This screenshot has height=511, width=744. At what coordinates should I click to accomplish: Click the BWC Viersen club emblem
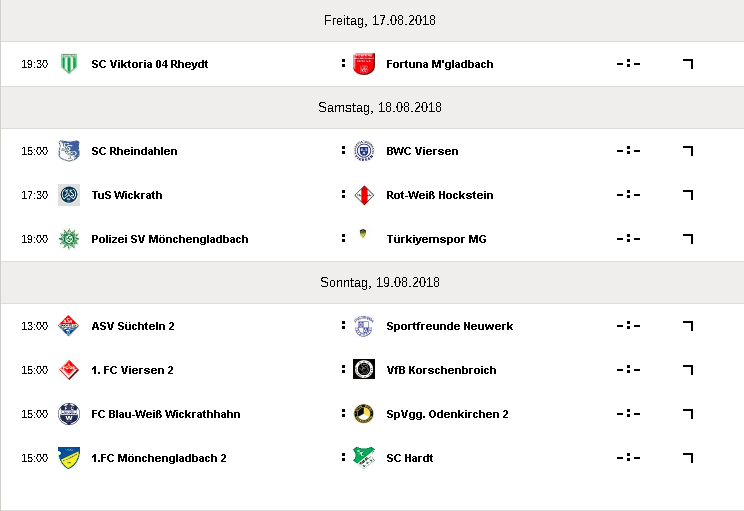364,151
